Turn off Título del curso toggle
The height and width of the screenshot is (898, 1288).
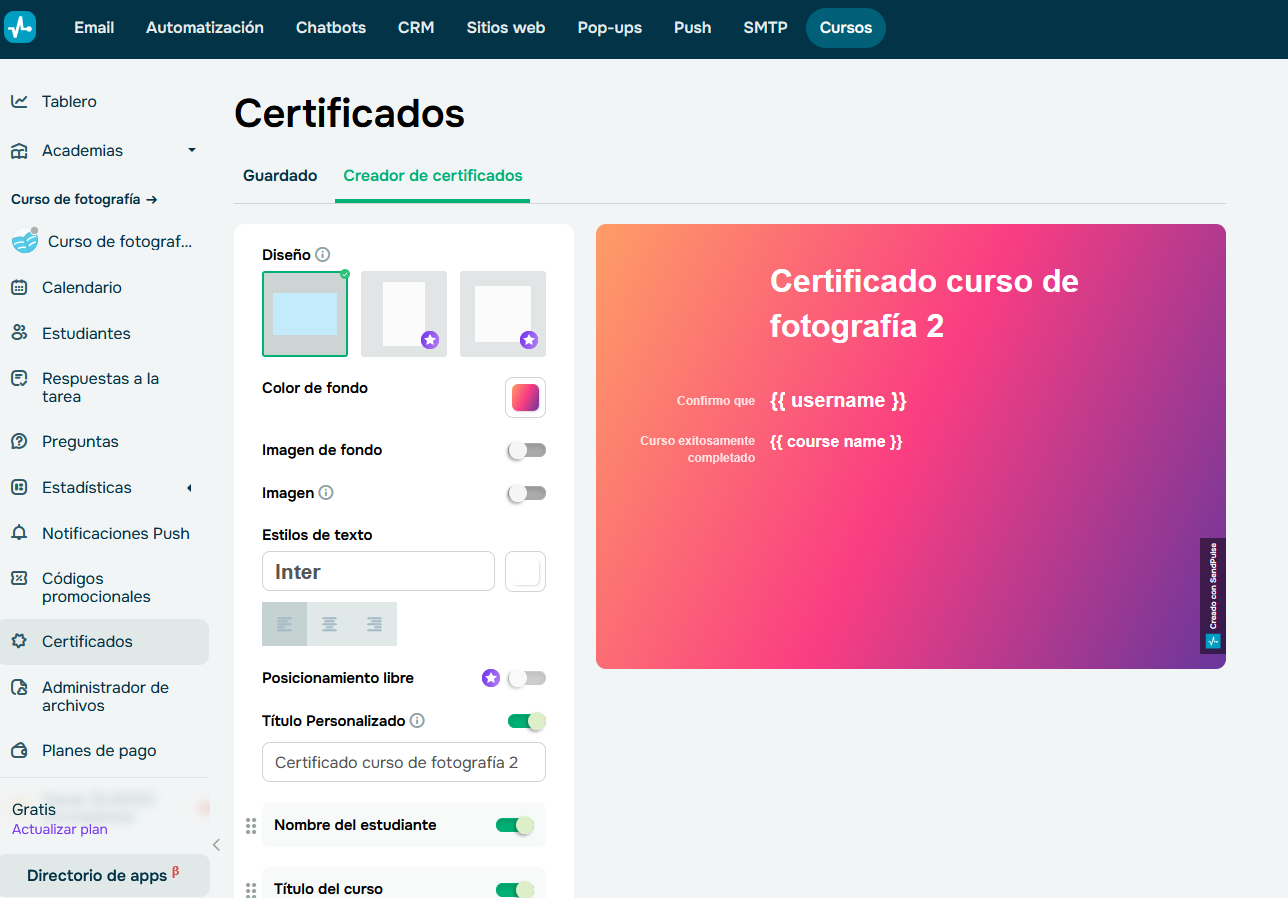tap(515, 889)
